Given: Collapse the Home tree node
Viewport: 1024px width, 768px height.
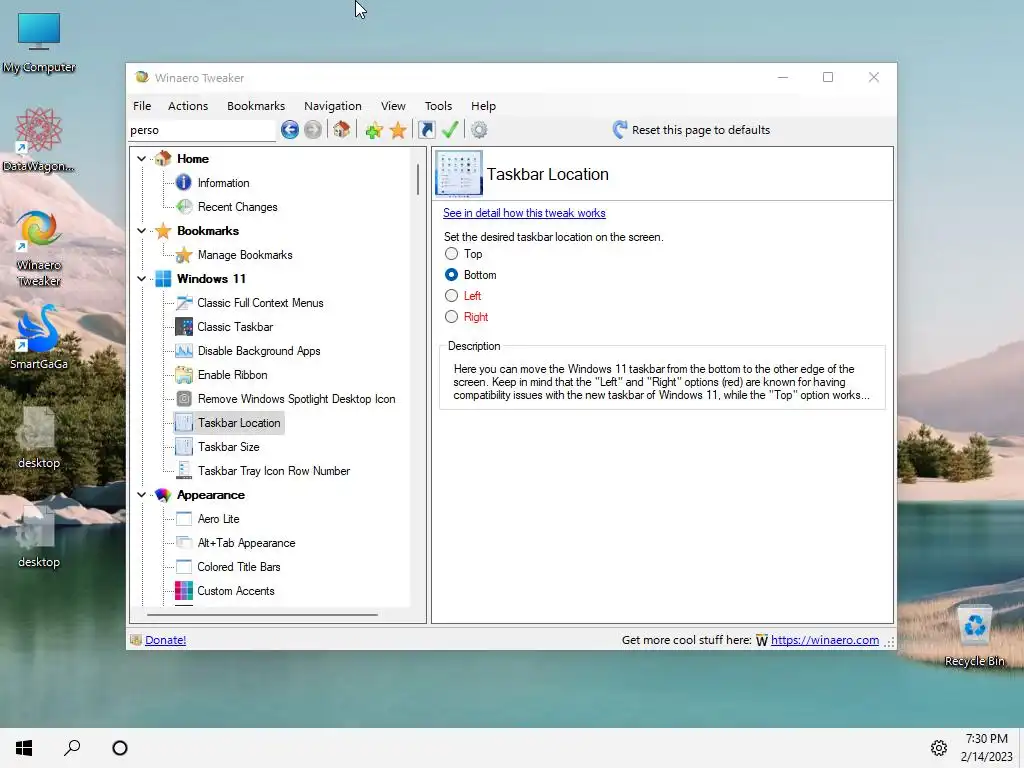Looking at the screenshot, I should coord(141,159).
